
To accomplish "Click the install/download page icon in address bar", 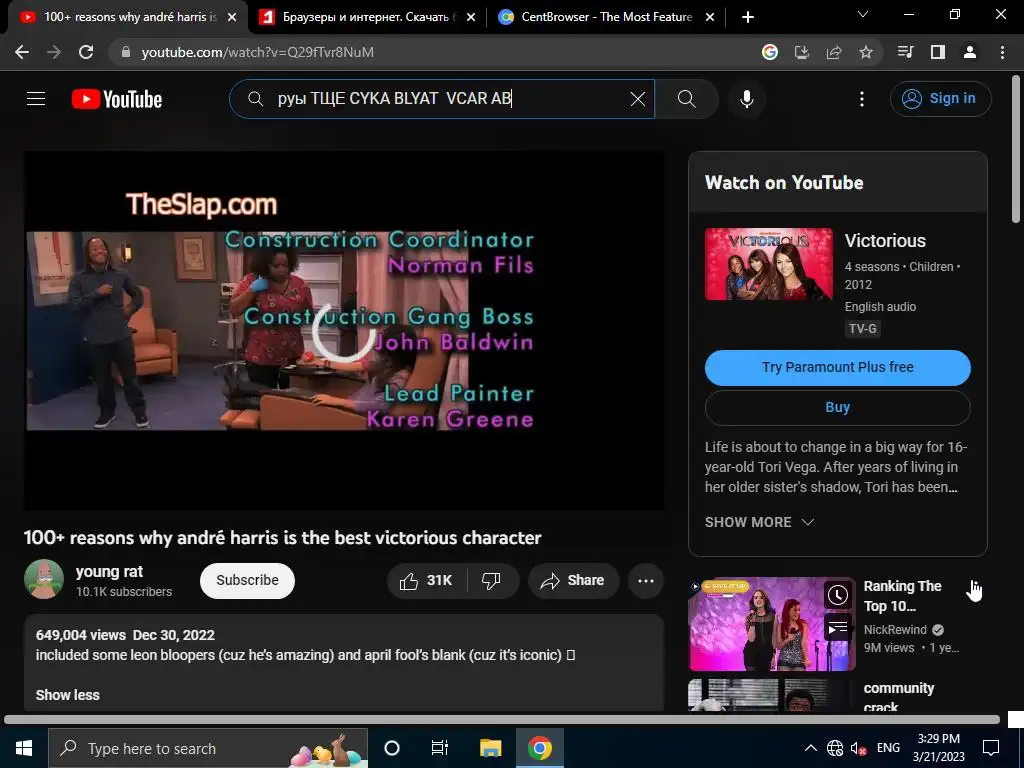I will [x=802, y=52].
